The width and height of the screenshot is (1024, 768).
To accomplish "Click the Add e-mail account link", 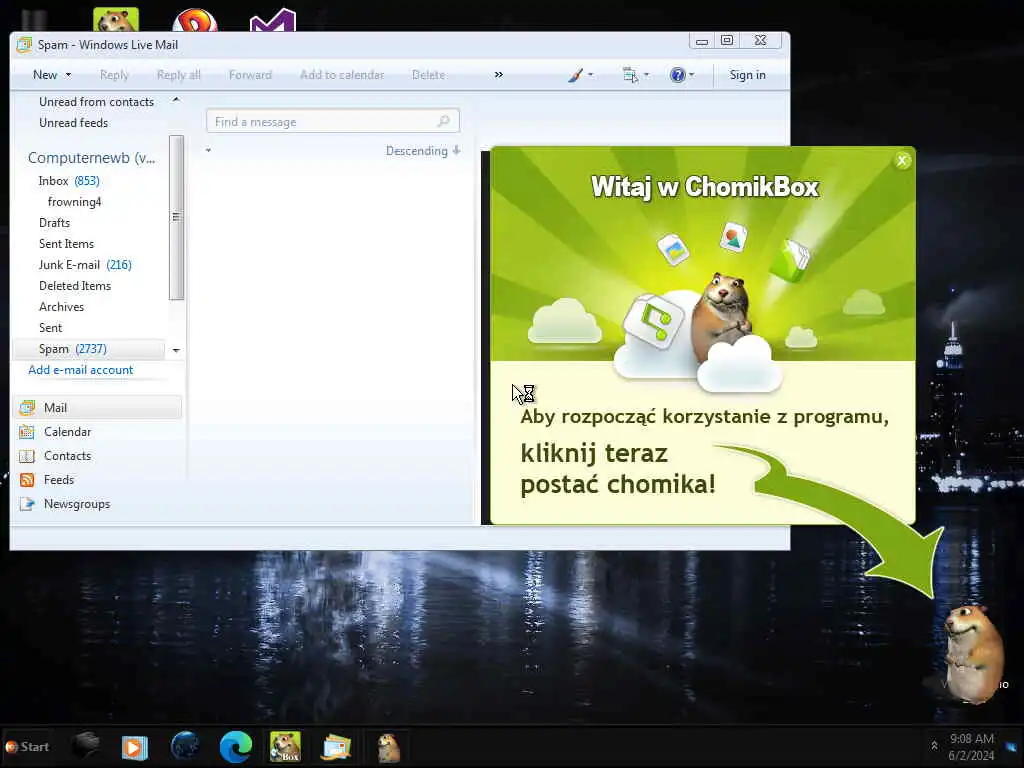I will pos(80,370).
